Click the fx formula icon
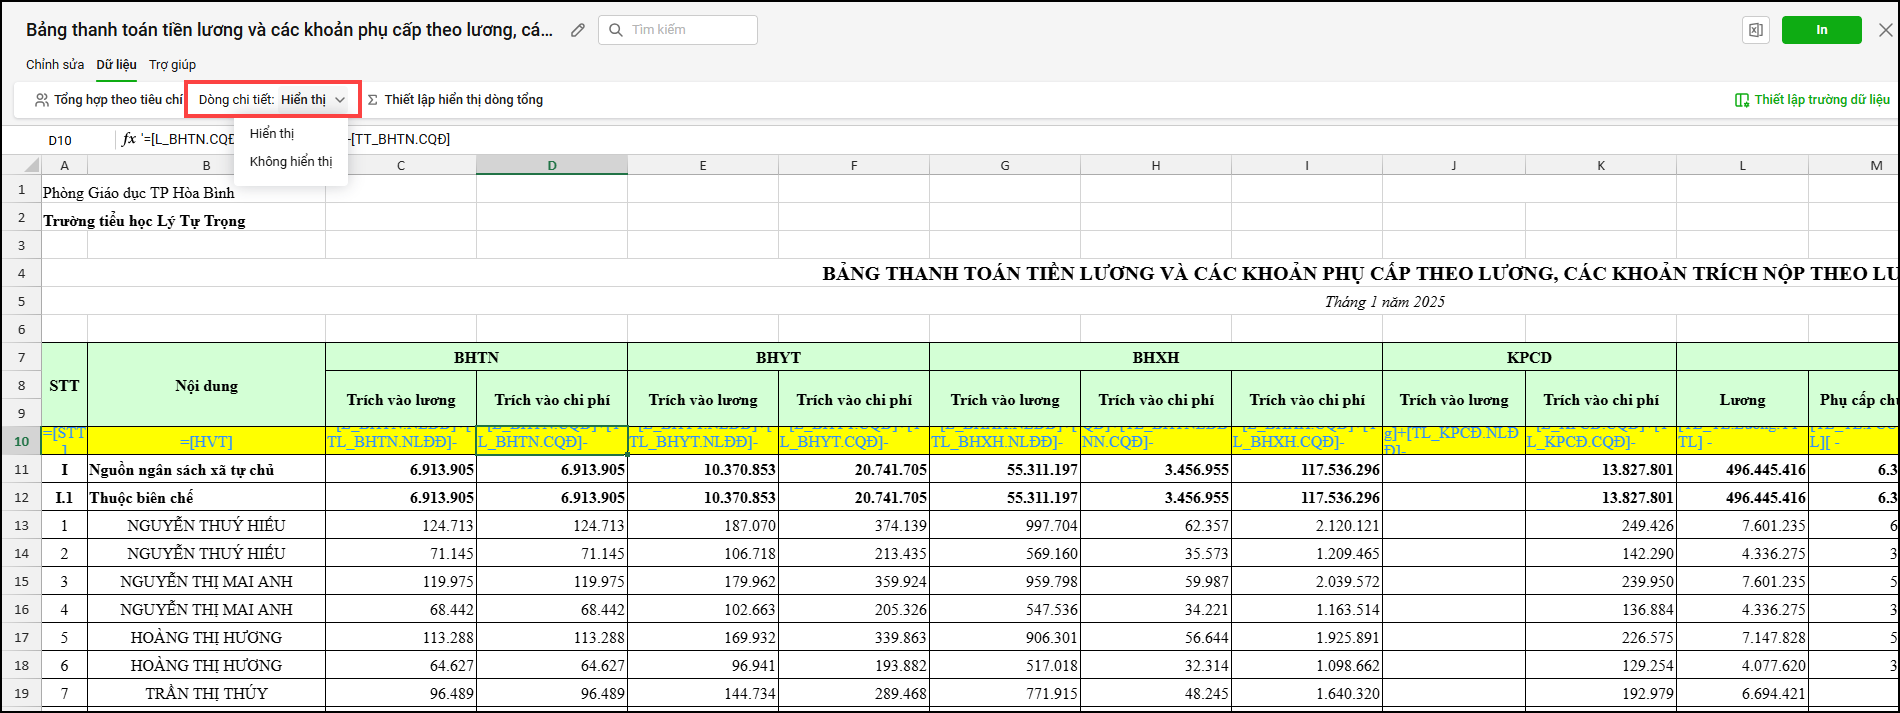The image size is (1900, 713). (129, 139)
